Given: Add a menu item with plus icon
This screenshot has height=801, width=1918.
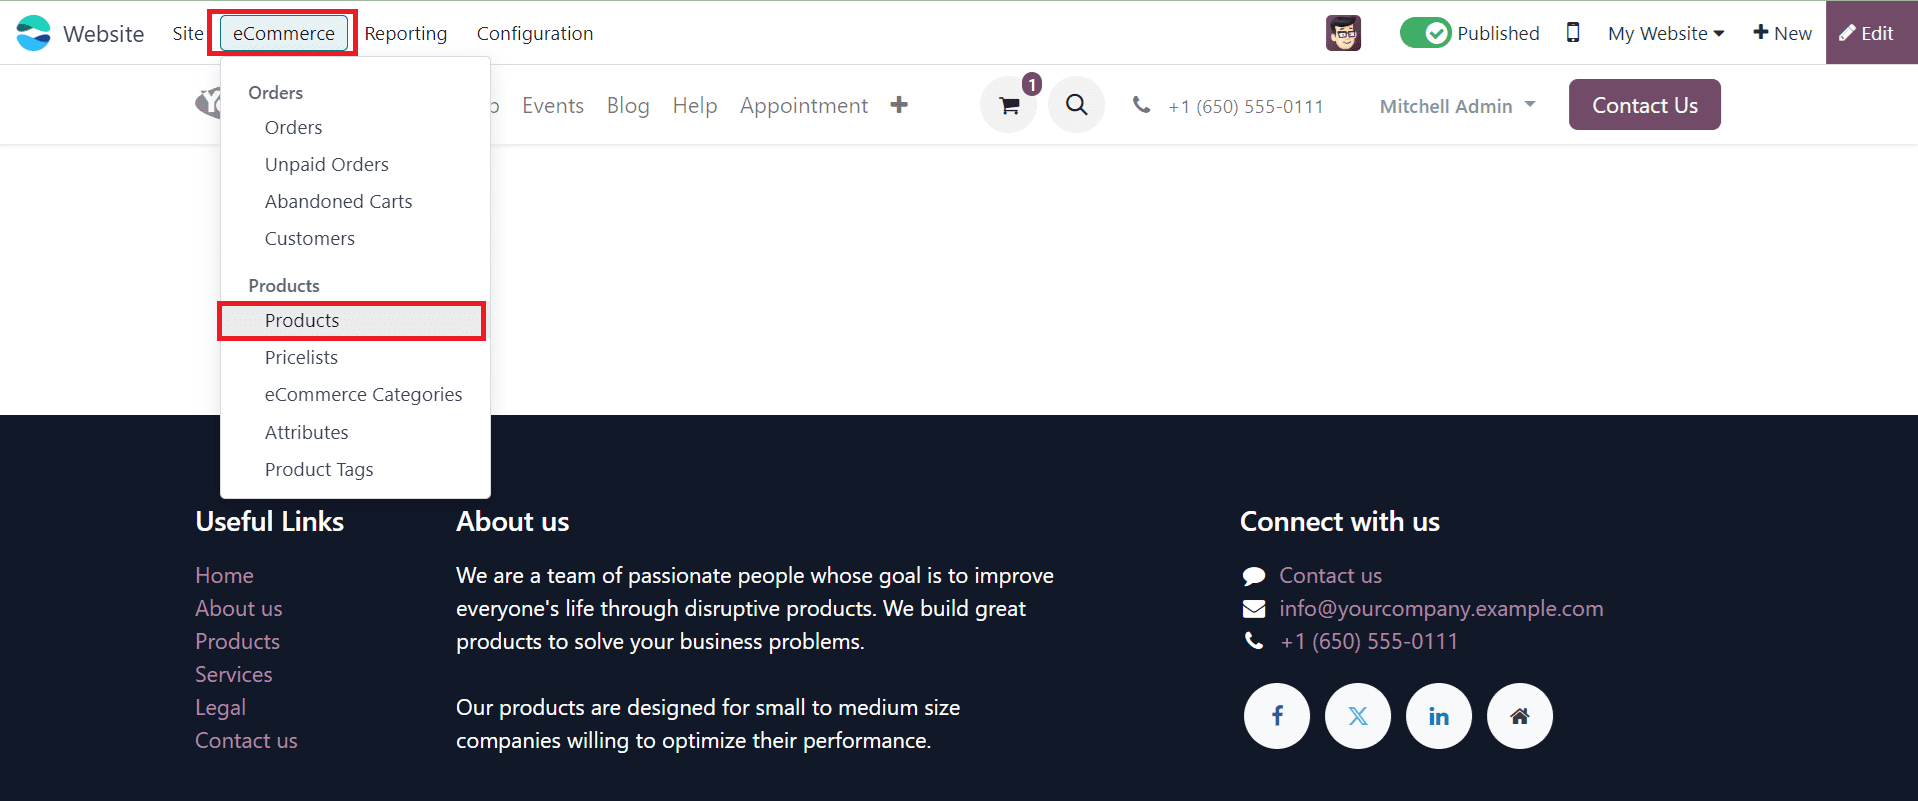Looking at the screenshot, I should click(899, 105).
